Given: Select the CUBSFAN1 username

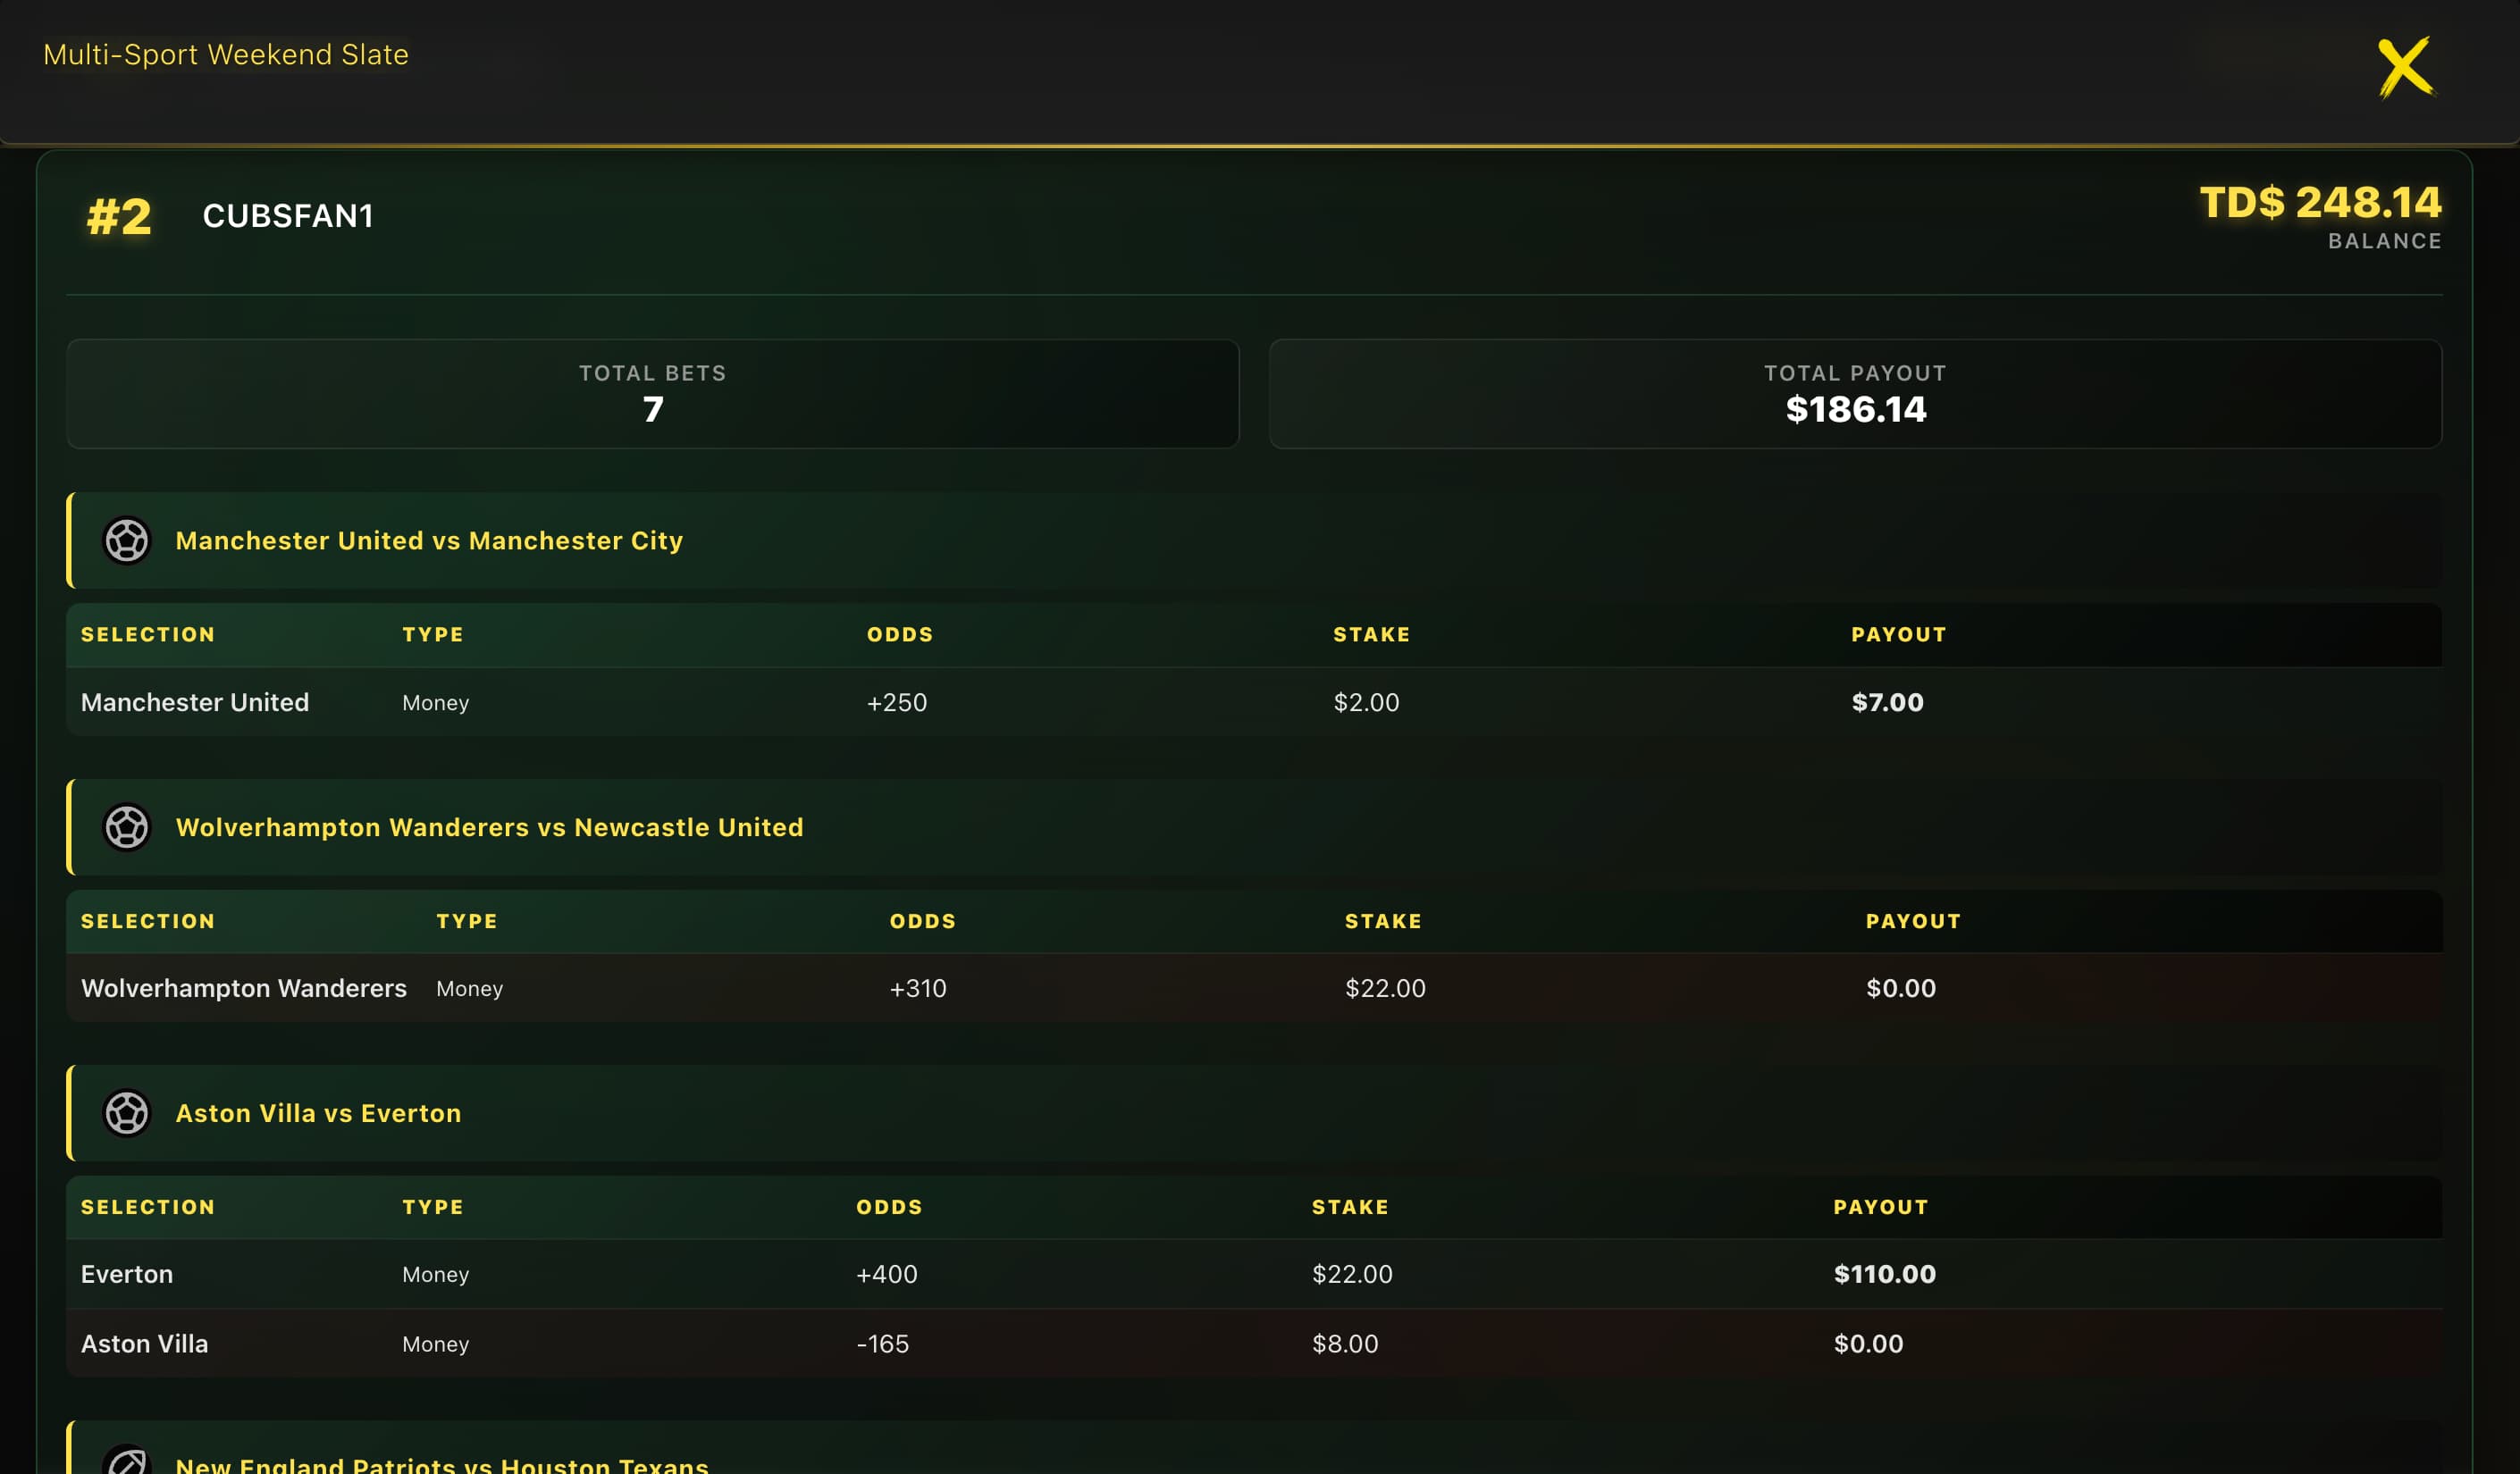Looking at the screenshot, I should click(x=288, y=216).
